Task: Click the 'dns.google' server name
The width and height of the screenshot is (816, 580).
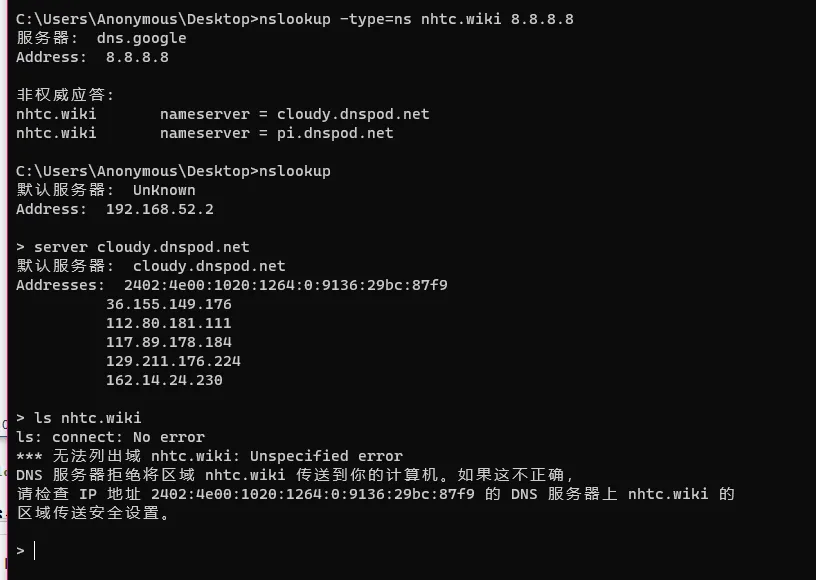Action: 142,38
